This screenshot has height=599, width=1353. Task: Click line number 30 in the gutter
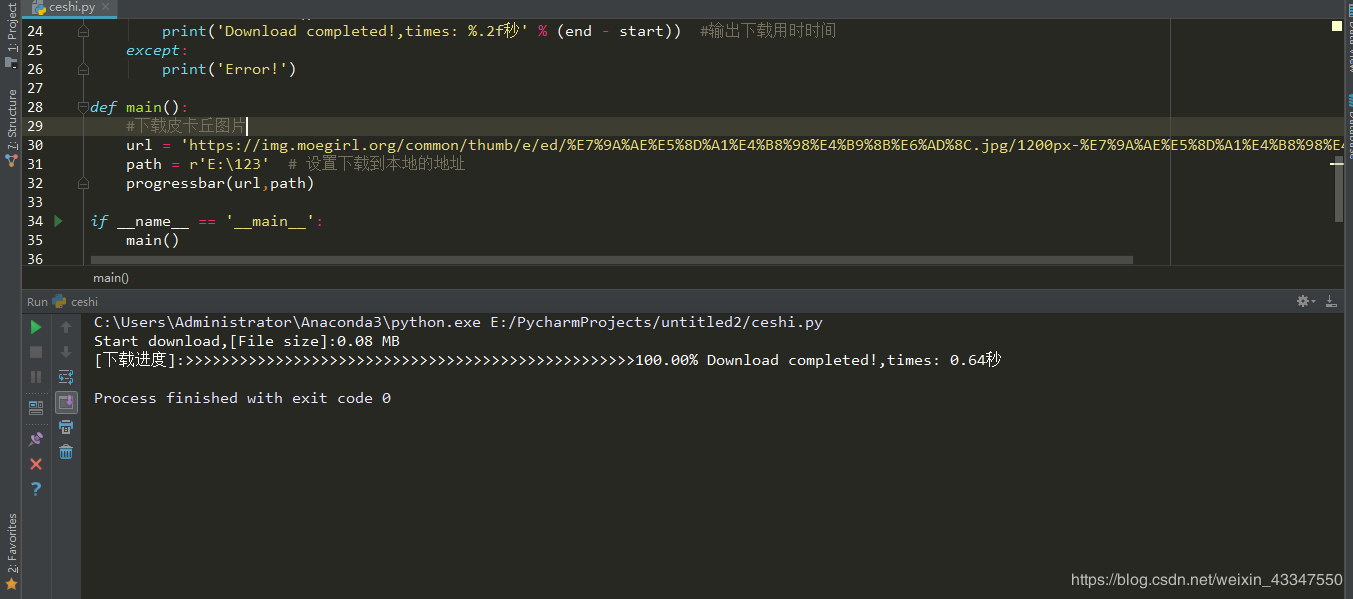click(35, 145)
